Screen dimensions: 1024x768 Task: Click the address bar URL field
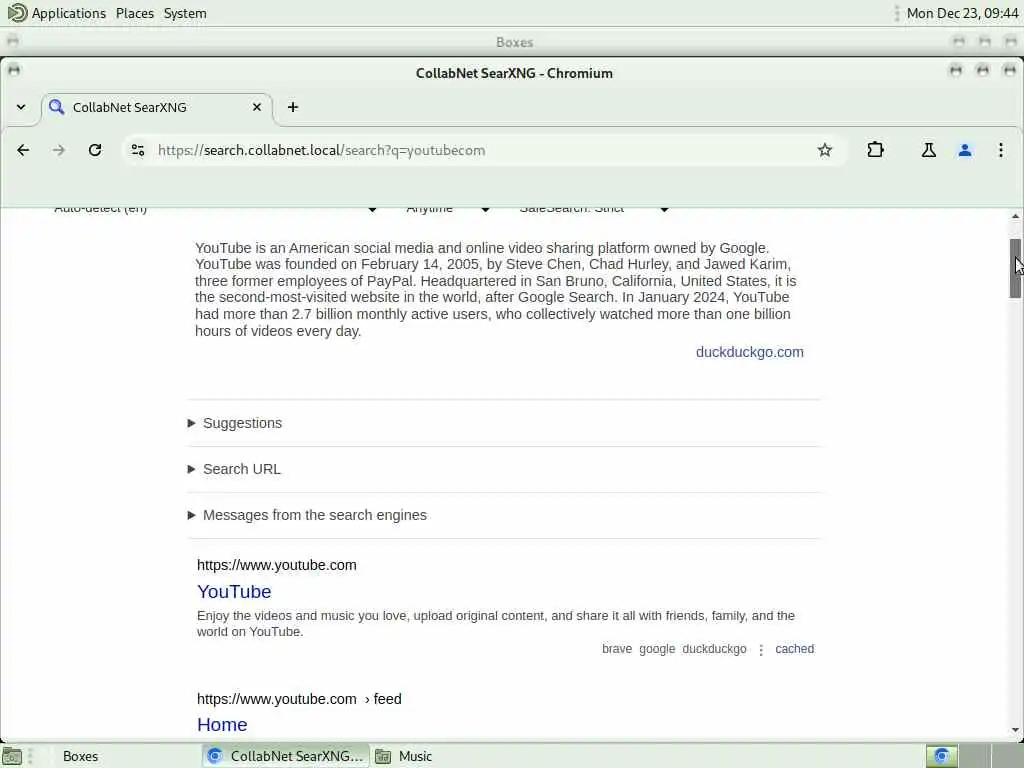pos(483,150)
